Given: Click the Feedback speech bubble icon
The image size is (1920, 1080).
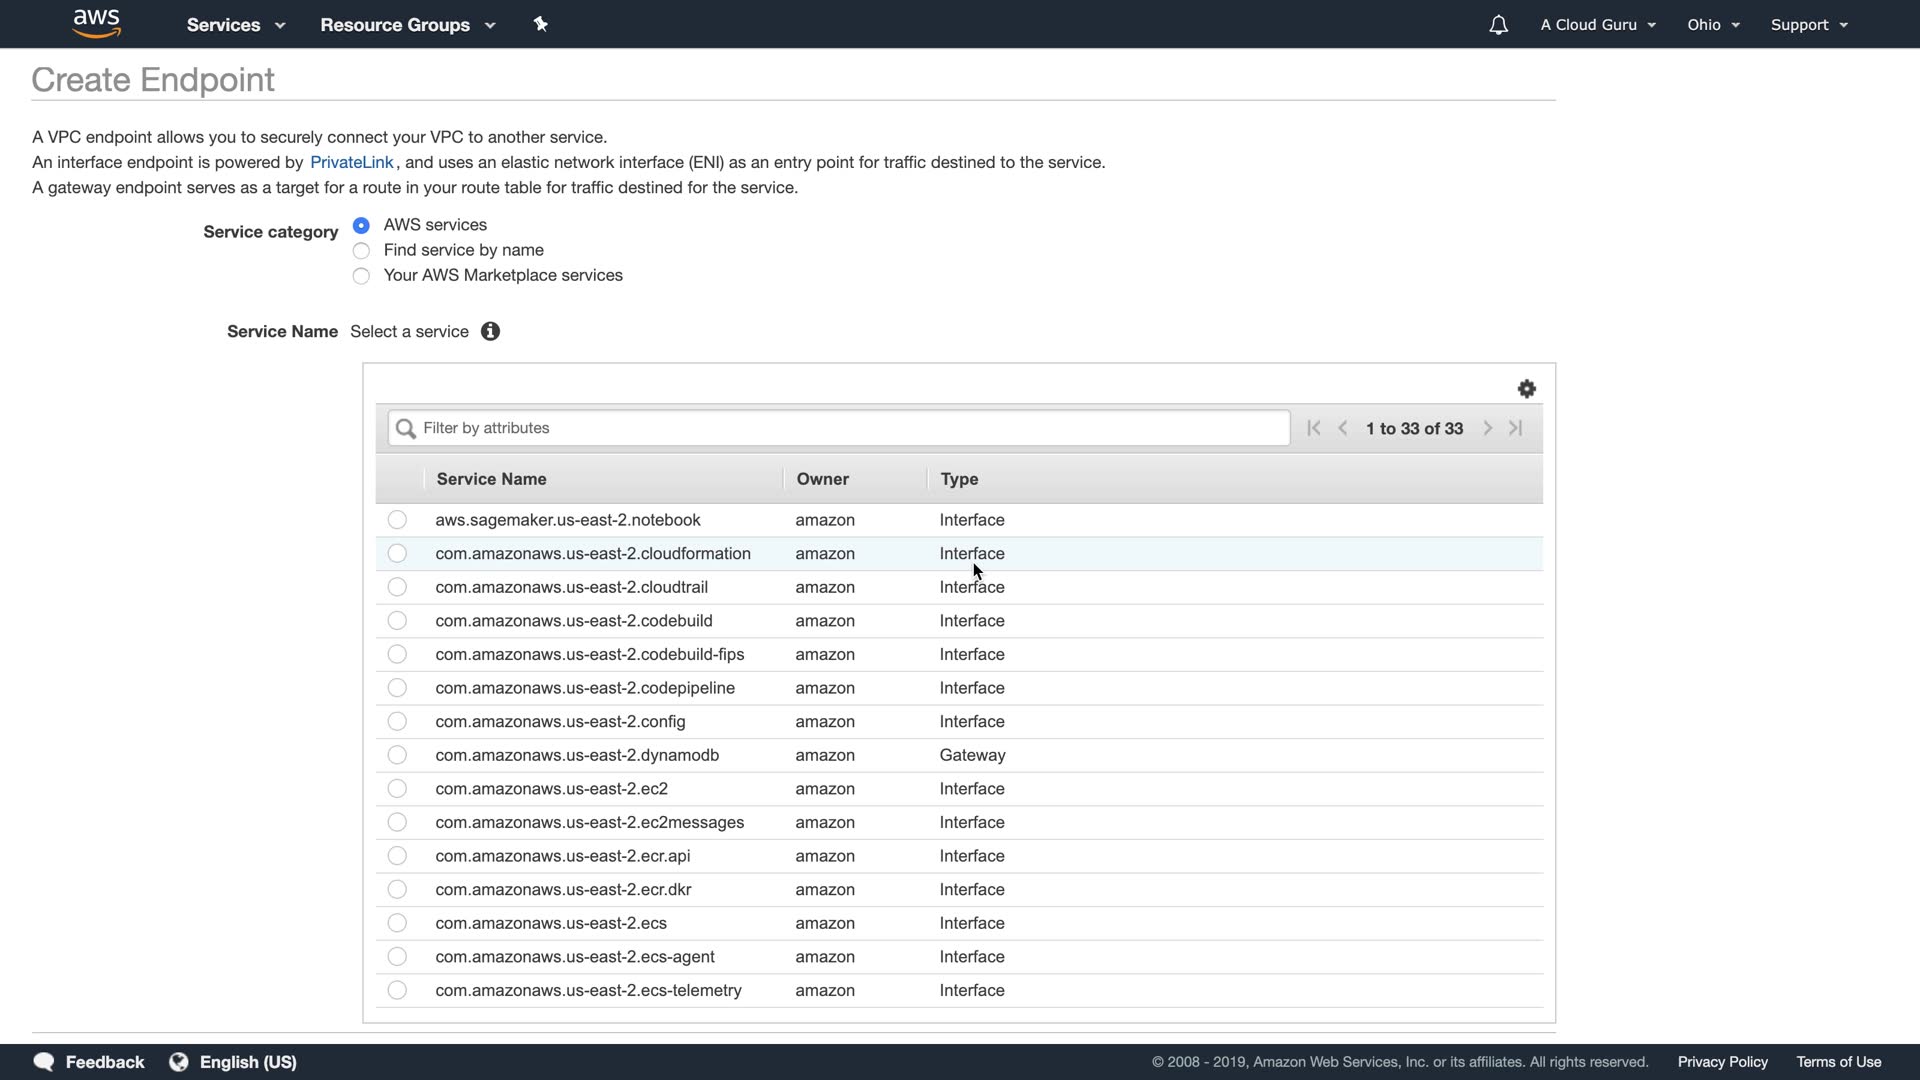Looking at the screenshot, I should (44, 1062).
